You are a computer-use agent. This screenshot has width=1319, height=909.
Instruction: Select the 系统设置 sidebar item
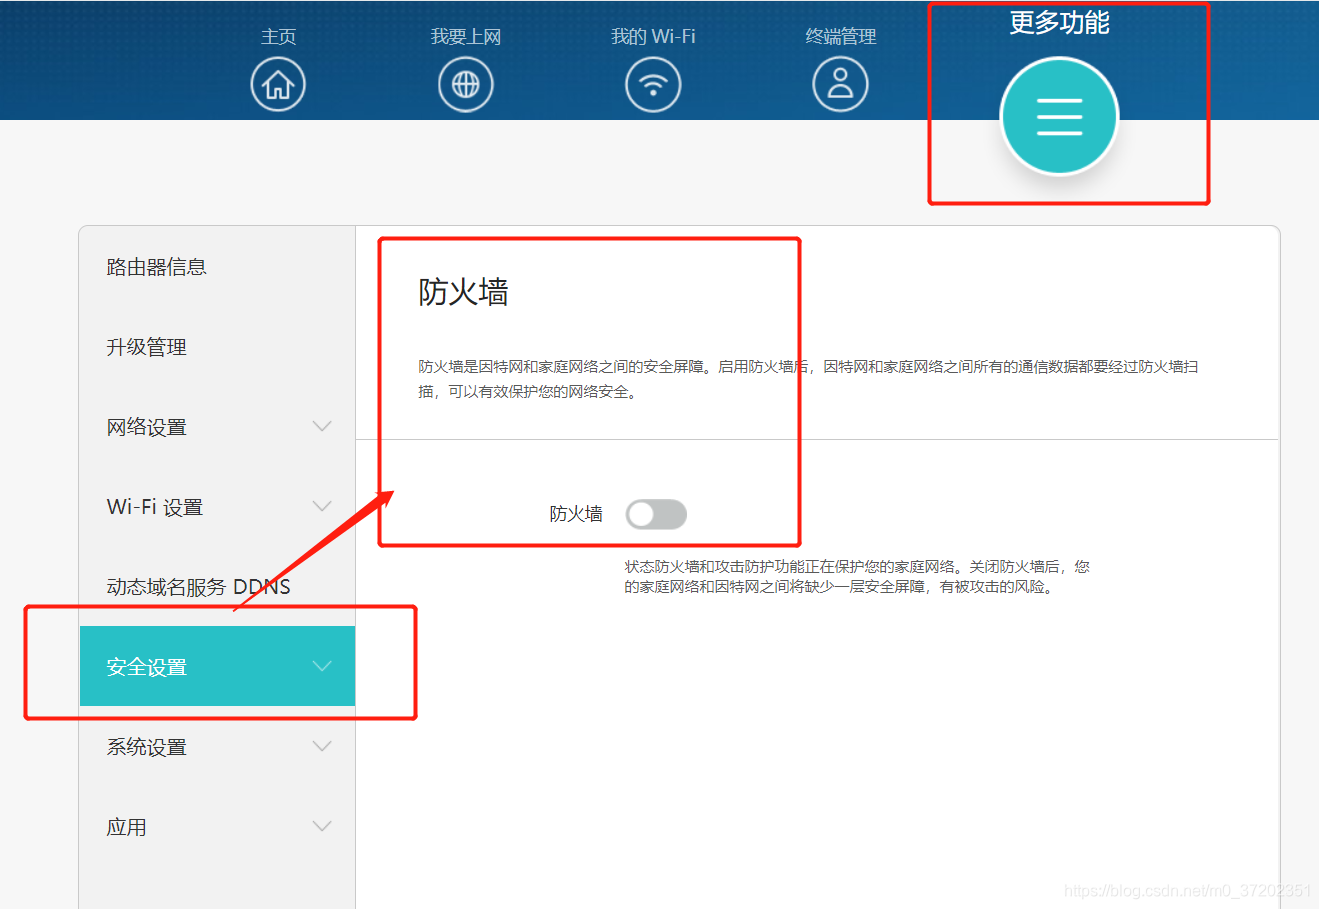point(217,747)
